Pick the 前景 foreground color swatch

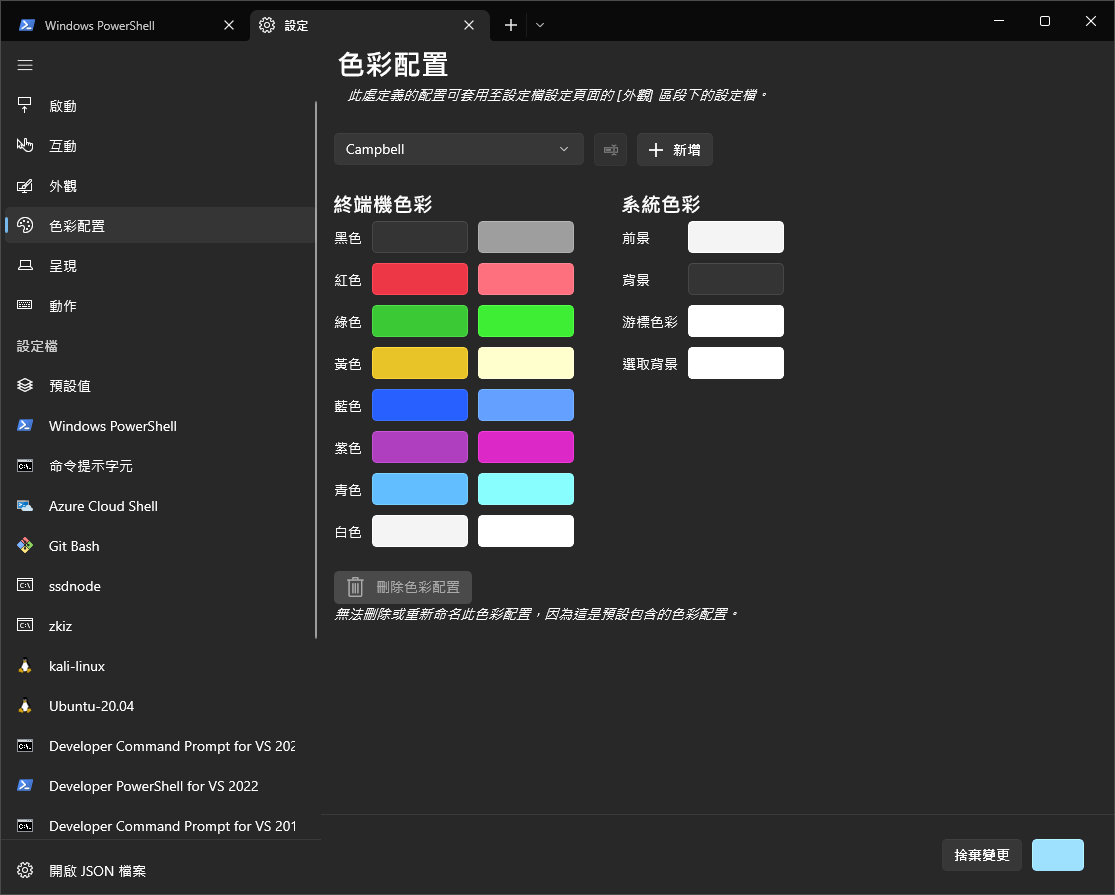735,237
